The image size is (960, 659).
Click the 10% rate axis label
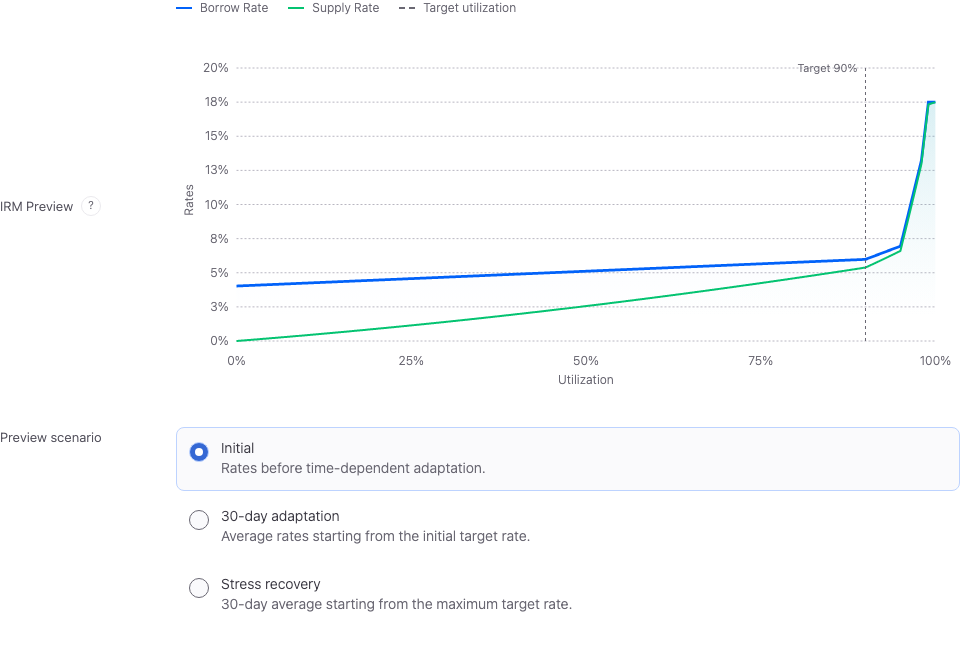[216, 205]
